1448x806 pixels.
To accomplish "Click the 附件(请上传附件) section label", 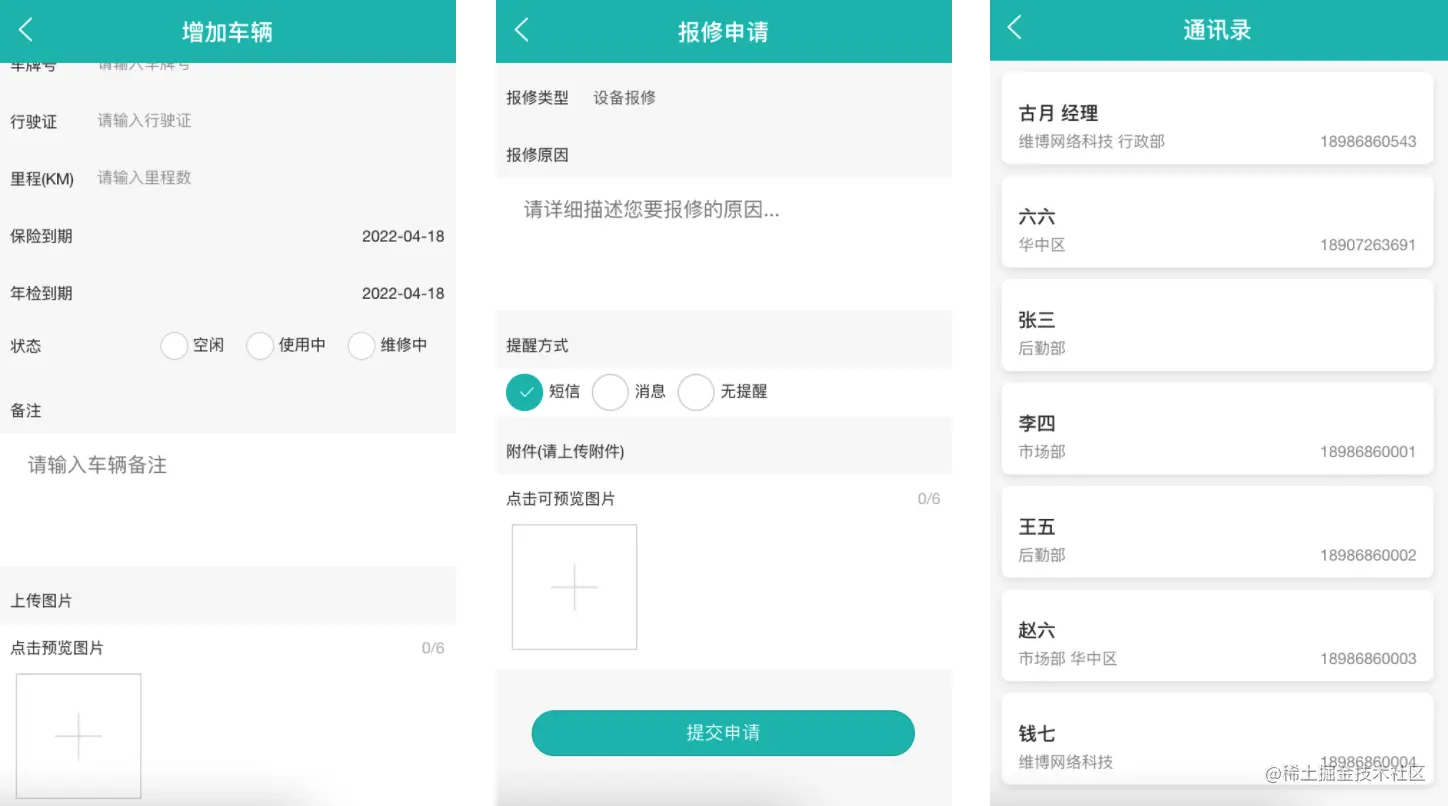I will 565,452.
